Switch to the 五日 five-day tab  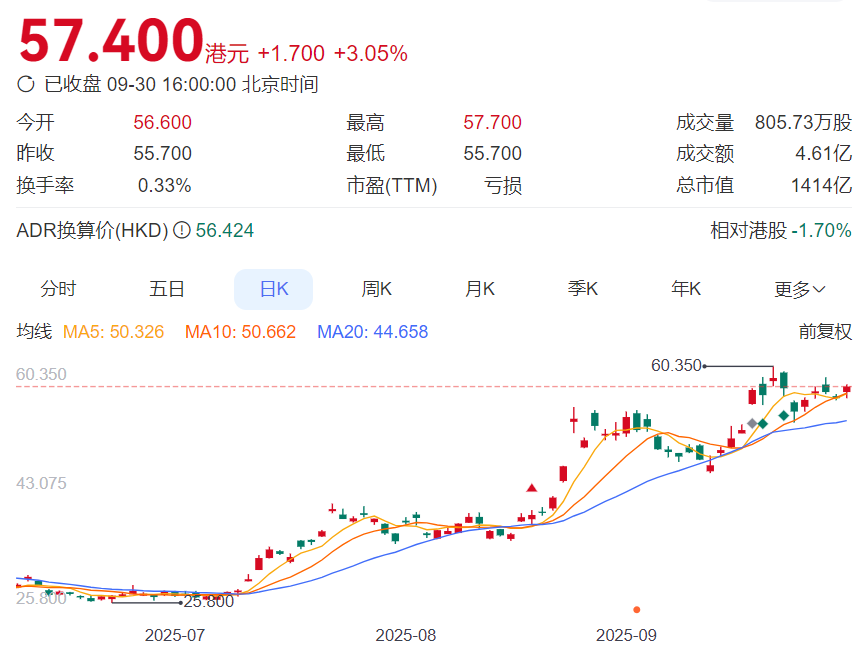166,288
